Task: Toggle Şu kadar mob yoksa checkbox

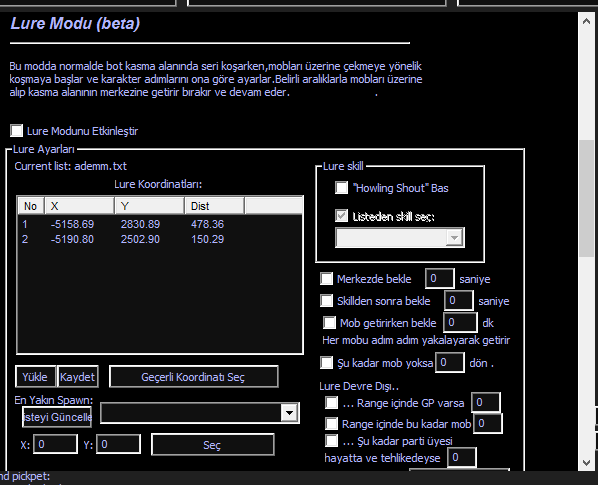Action: tap(326, 363)
